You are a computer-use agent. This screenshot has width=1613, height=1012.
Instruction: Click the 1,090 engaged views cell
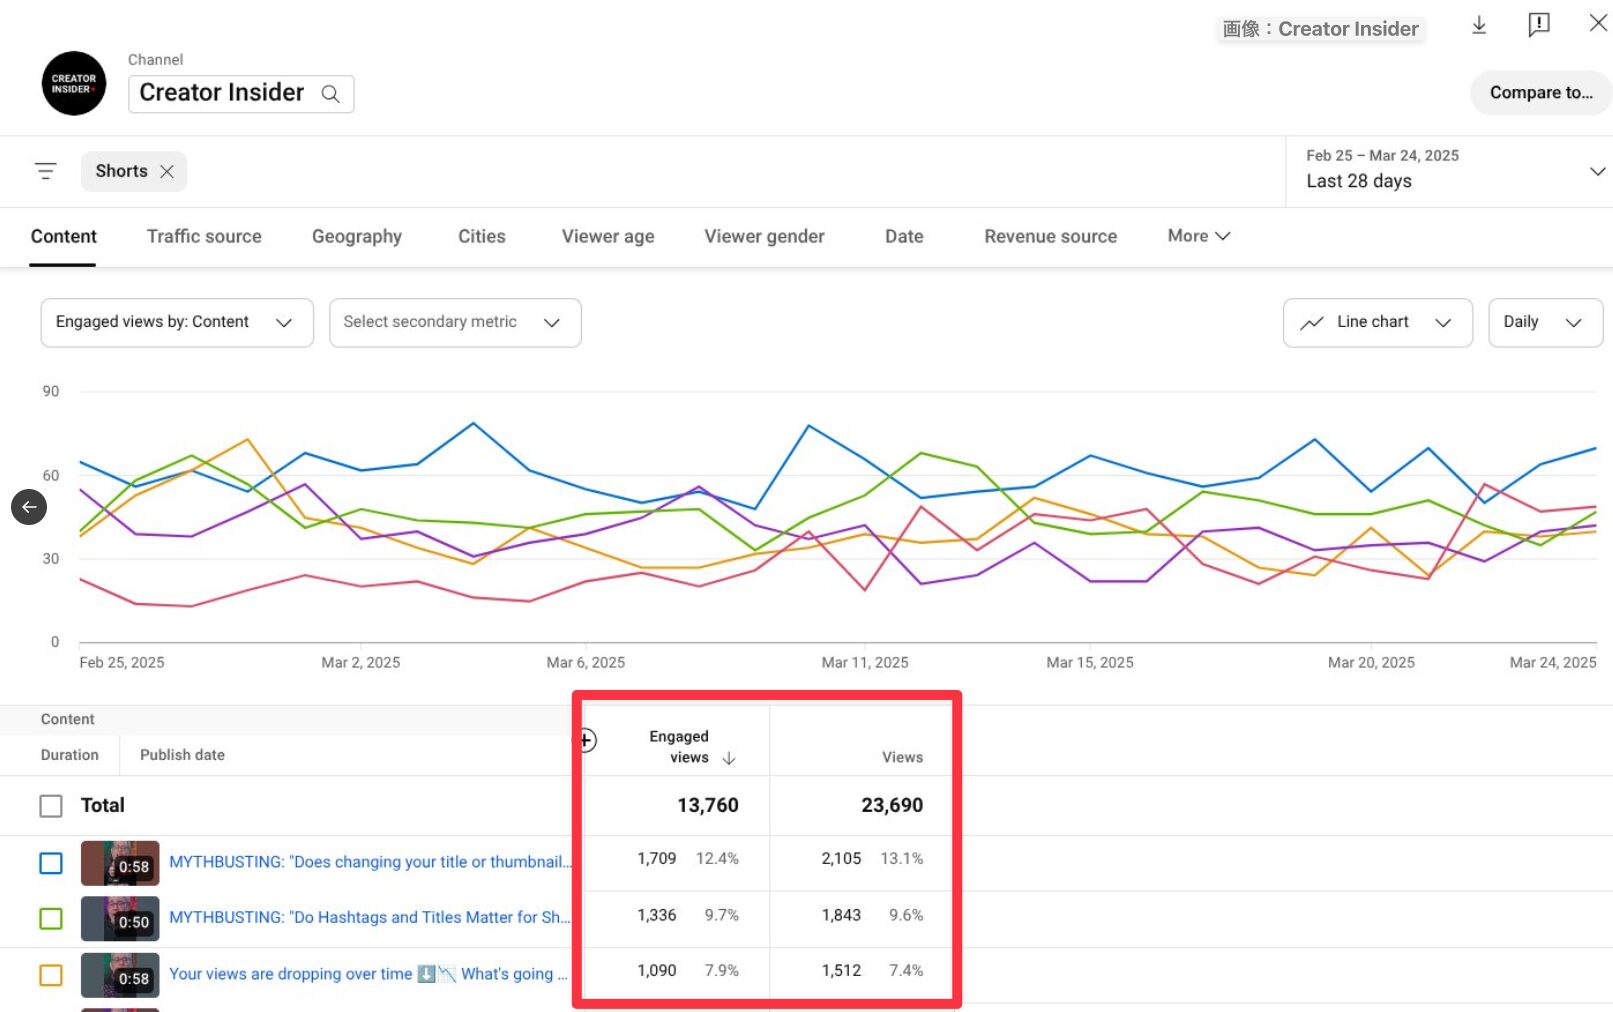(x=657, y=971)
